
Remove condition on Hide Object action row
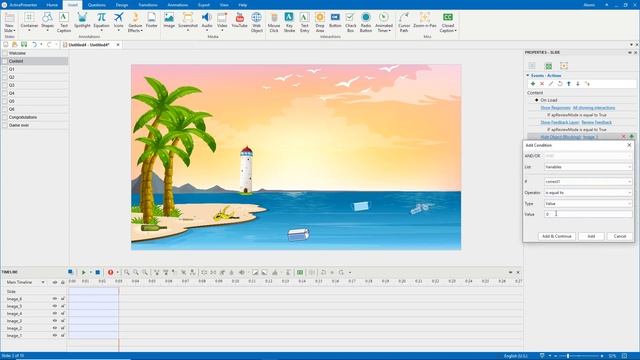pyautogui.click(x=623, y=136)
